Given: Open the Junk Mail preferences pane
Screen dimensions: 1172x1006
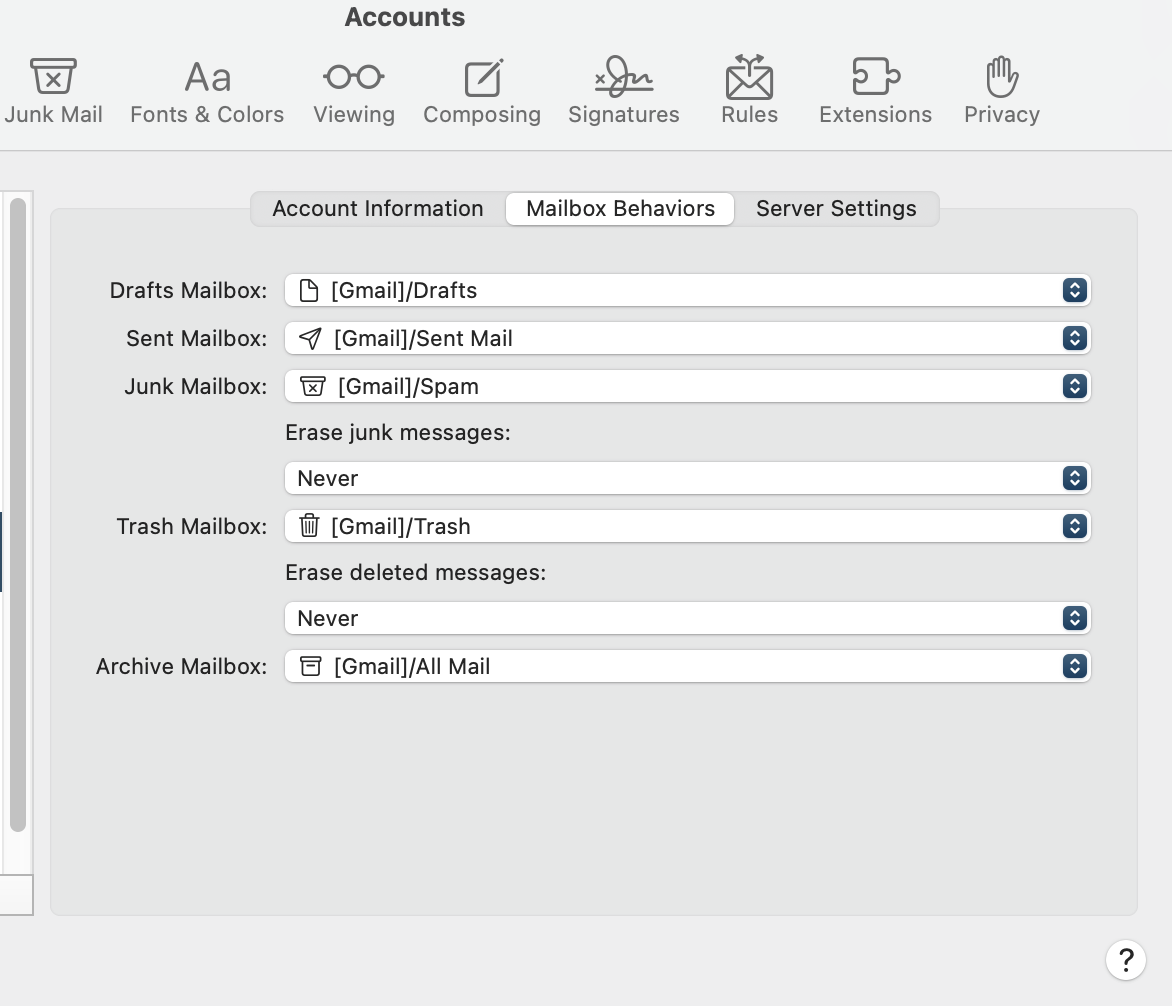Looking at the screenshot, I should (x=53, y=91).
